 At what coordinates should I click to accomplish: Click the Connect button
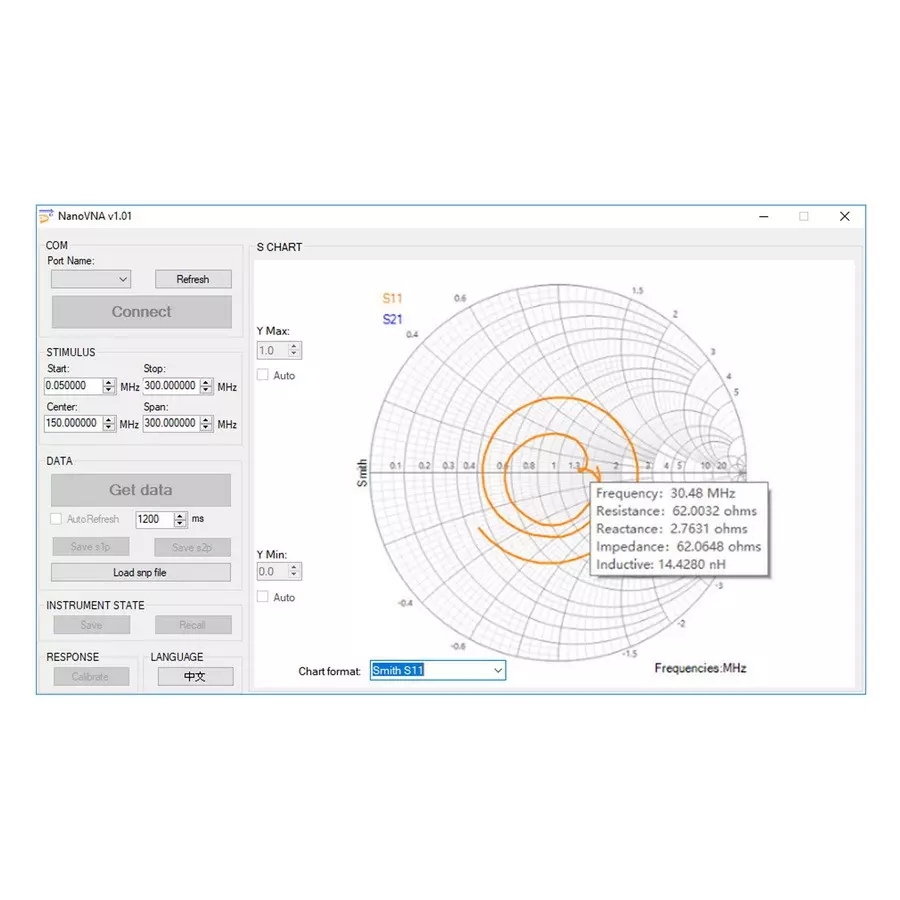pyautogui.click(x=141, y=312)
